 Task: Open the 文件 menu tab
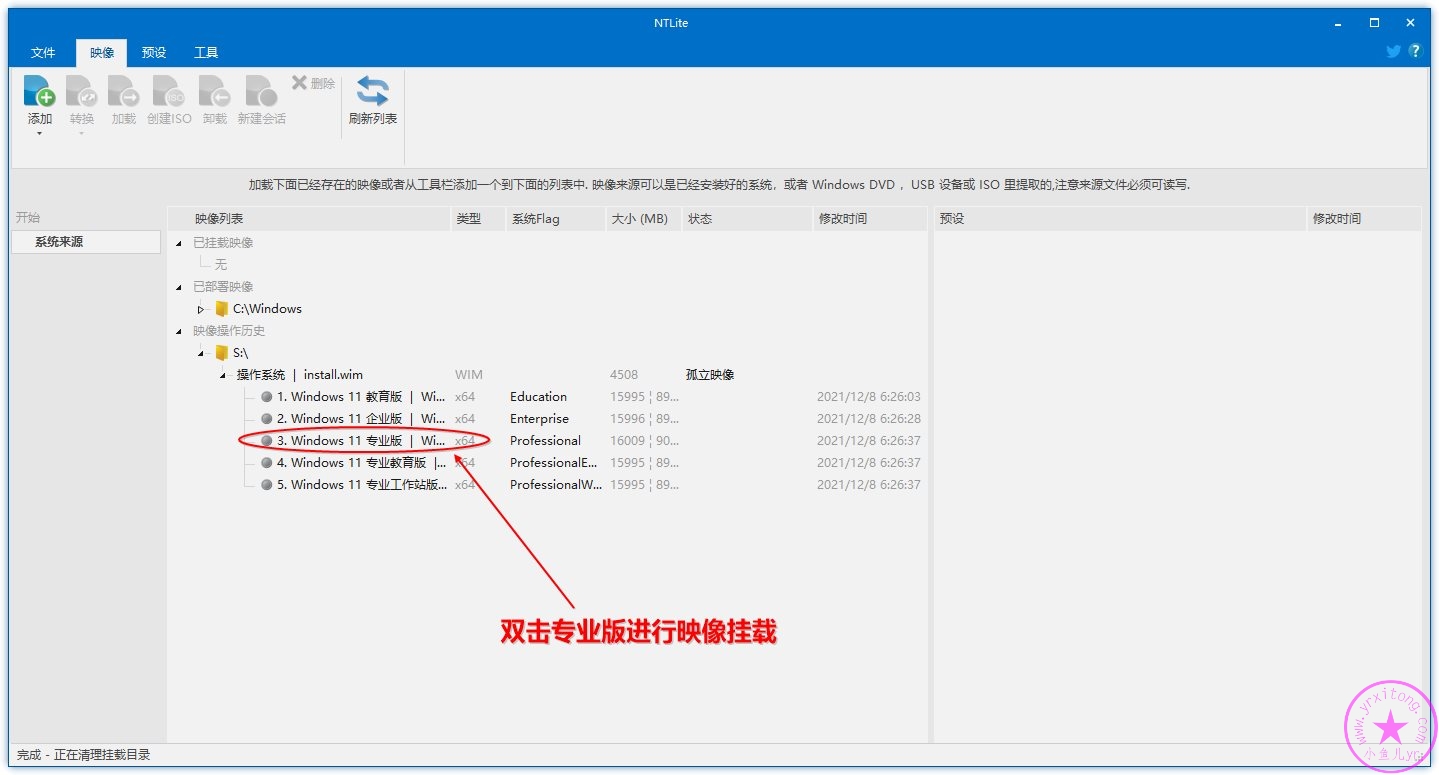43,53
